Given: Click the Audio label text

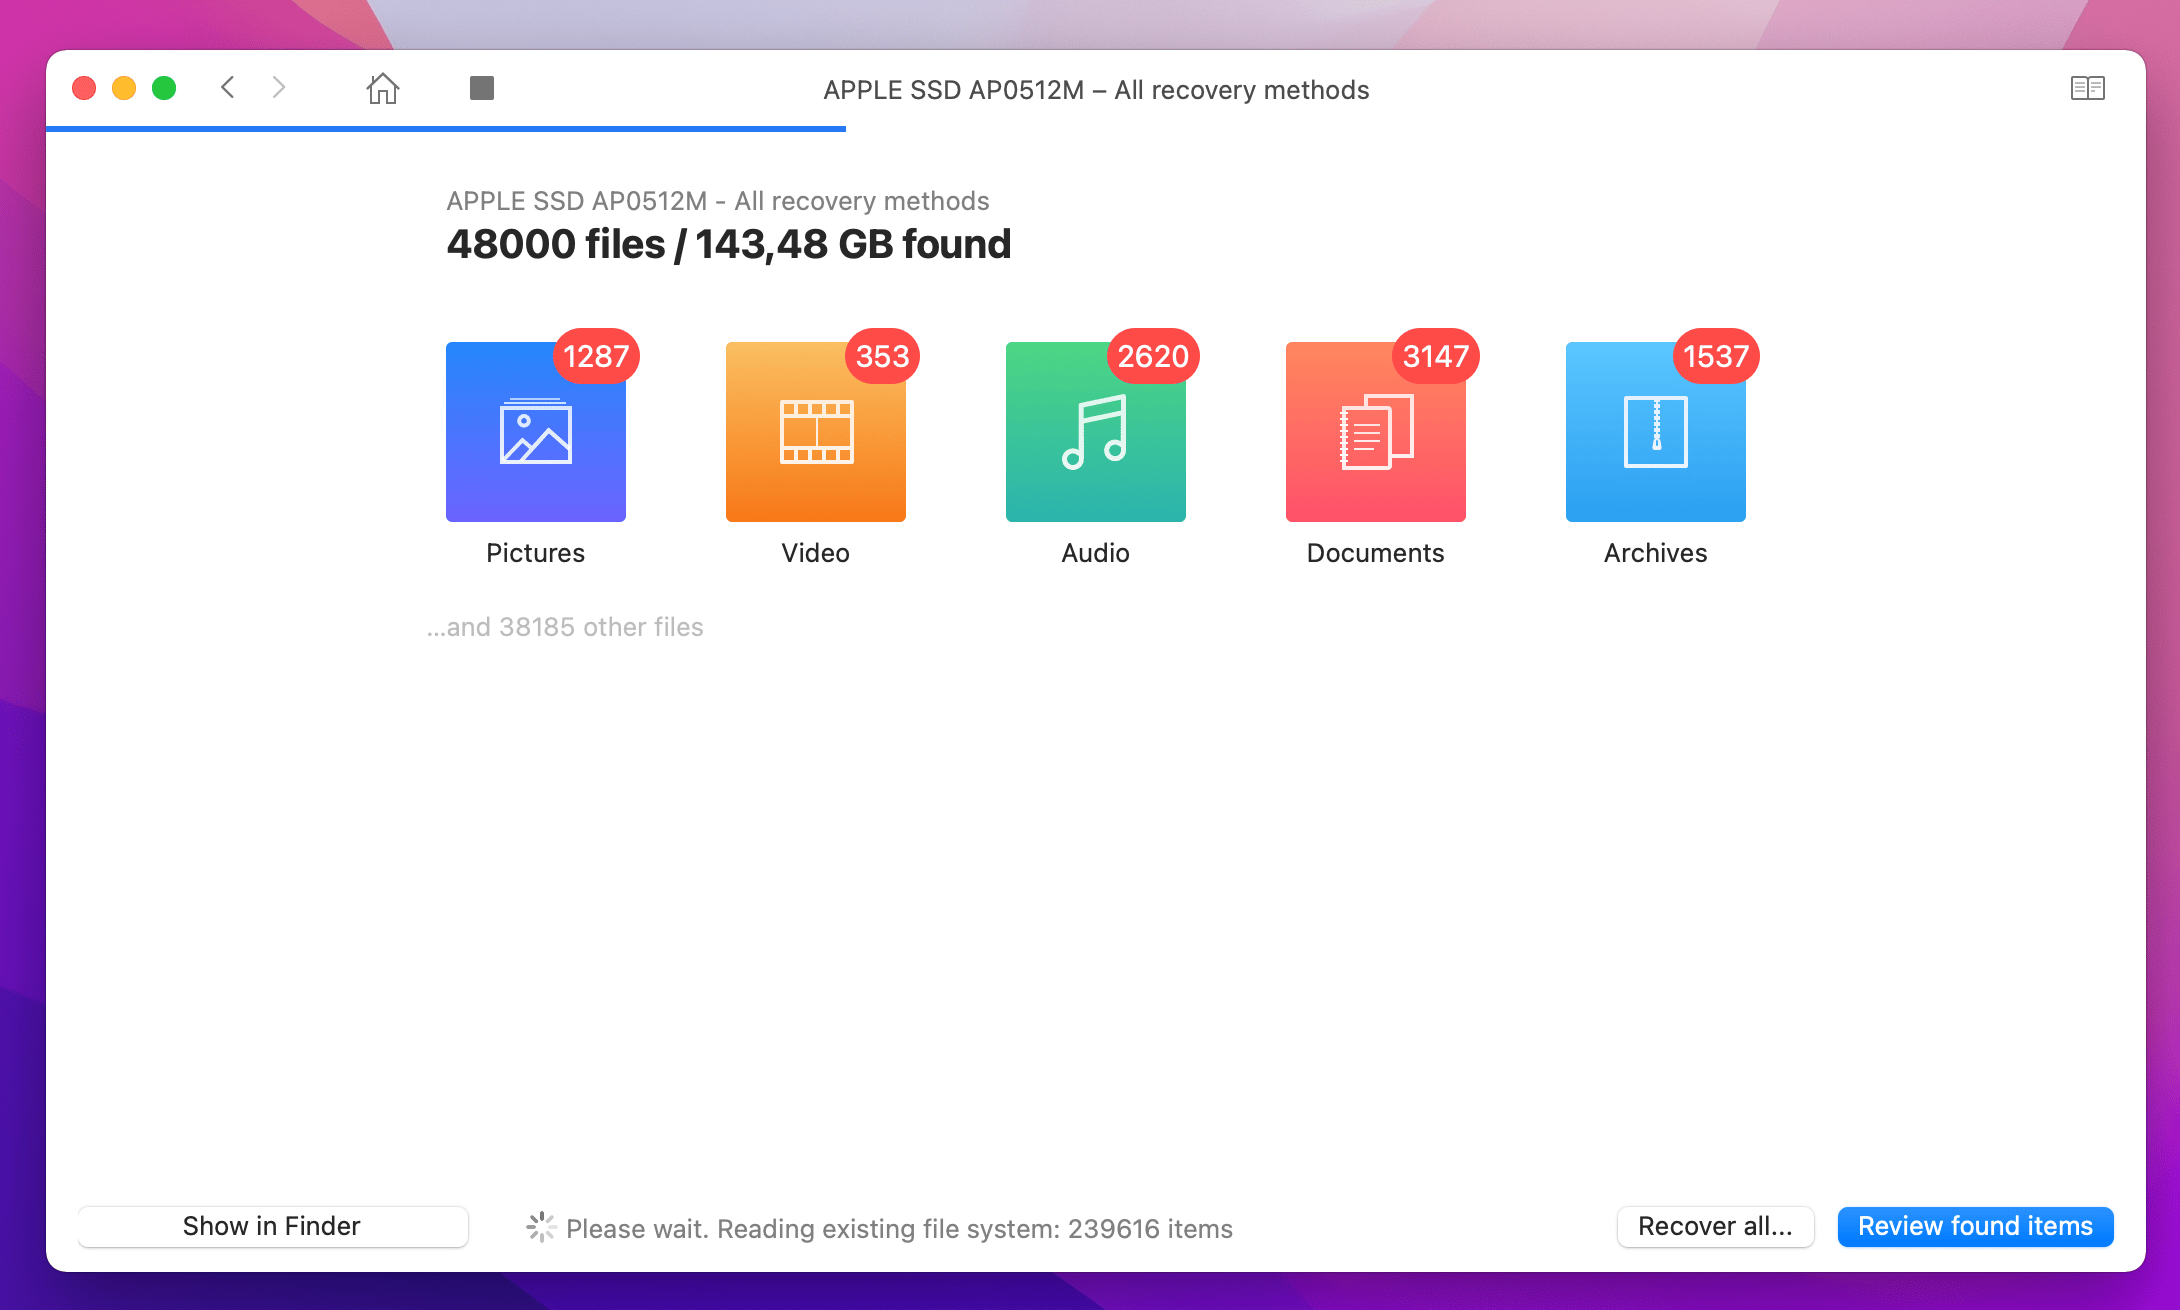Looking at the screenshot, I should pyautogui.click(x=1096, y=553).
